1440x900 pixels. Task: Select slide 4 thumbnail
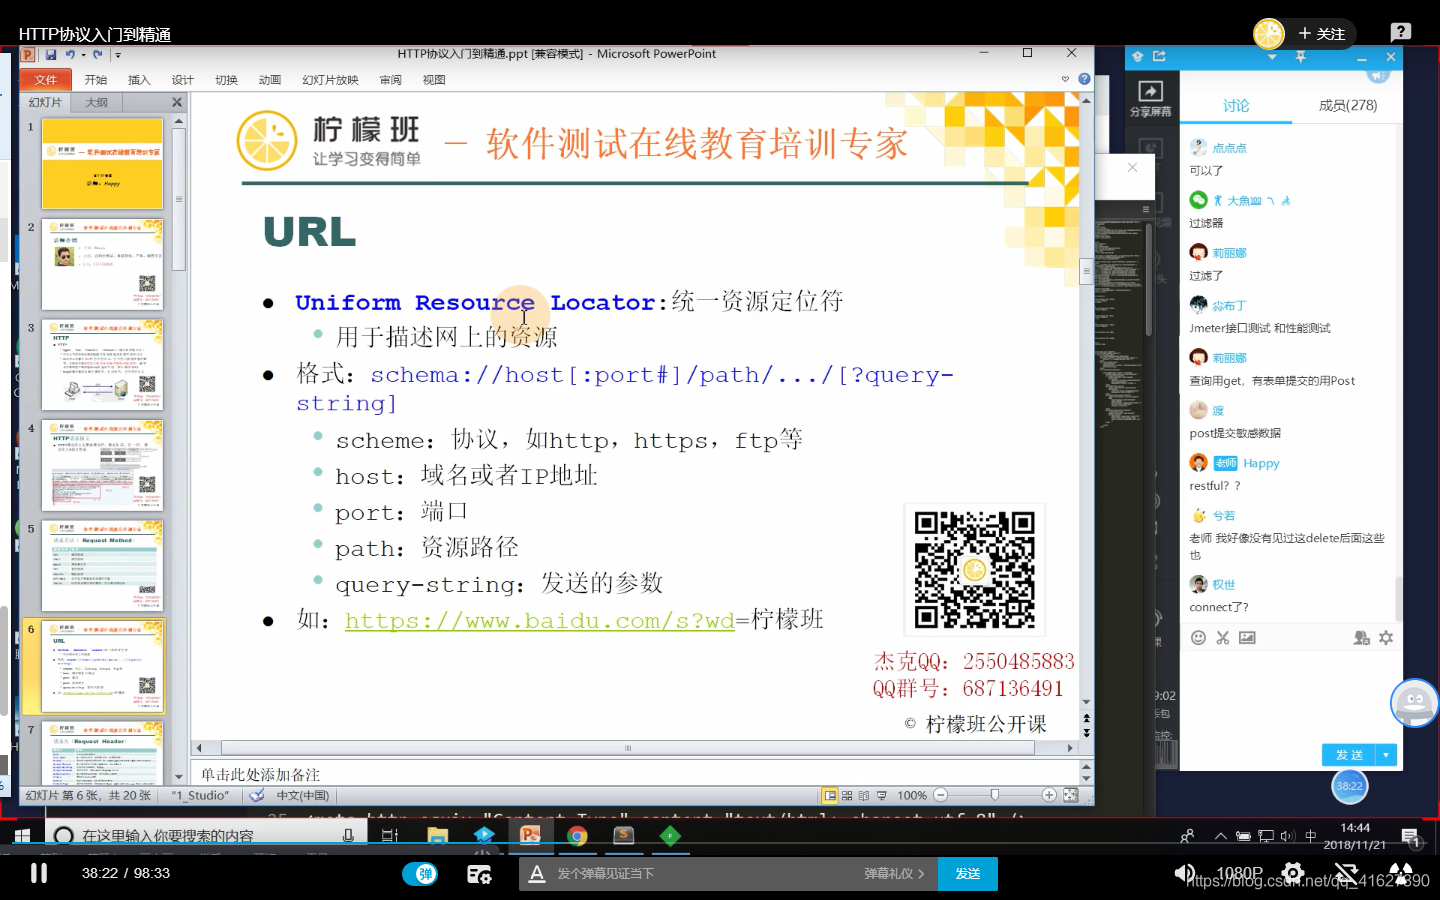[x=102, y=465]
